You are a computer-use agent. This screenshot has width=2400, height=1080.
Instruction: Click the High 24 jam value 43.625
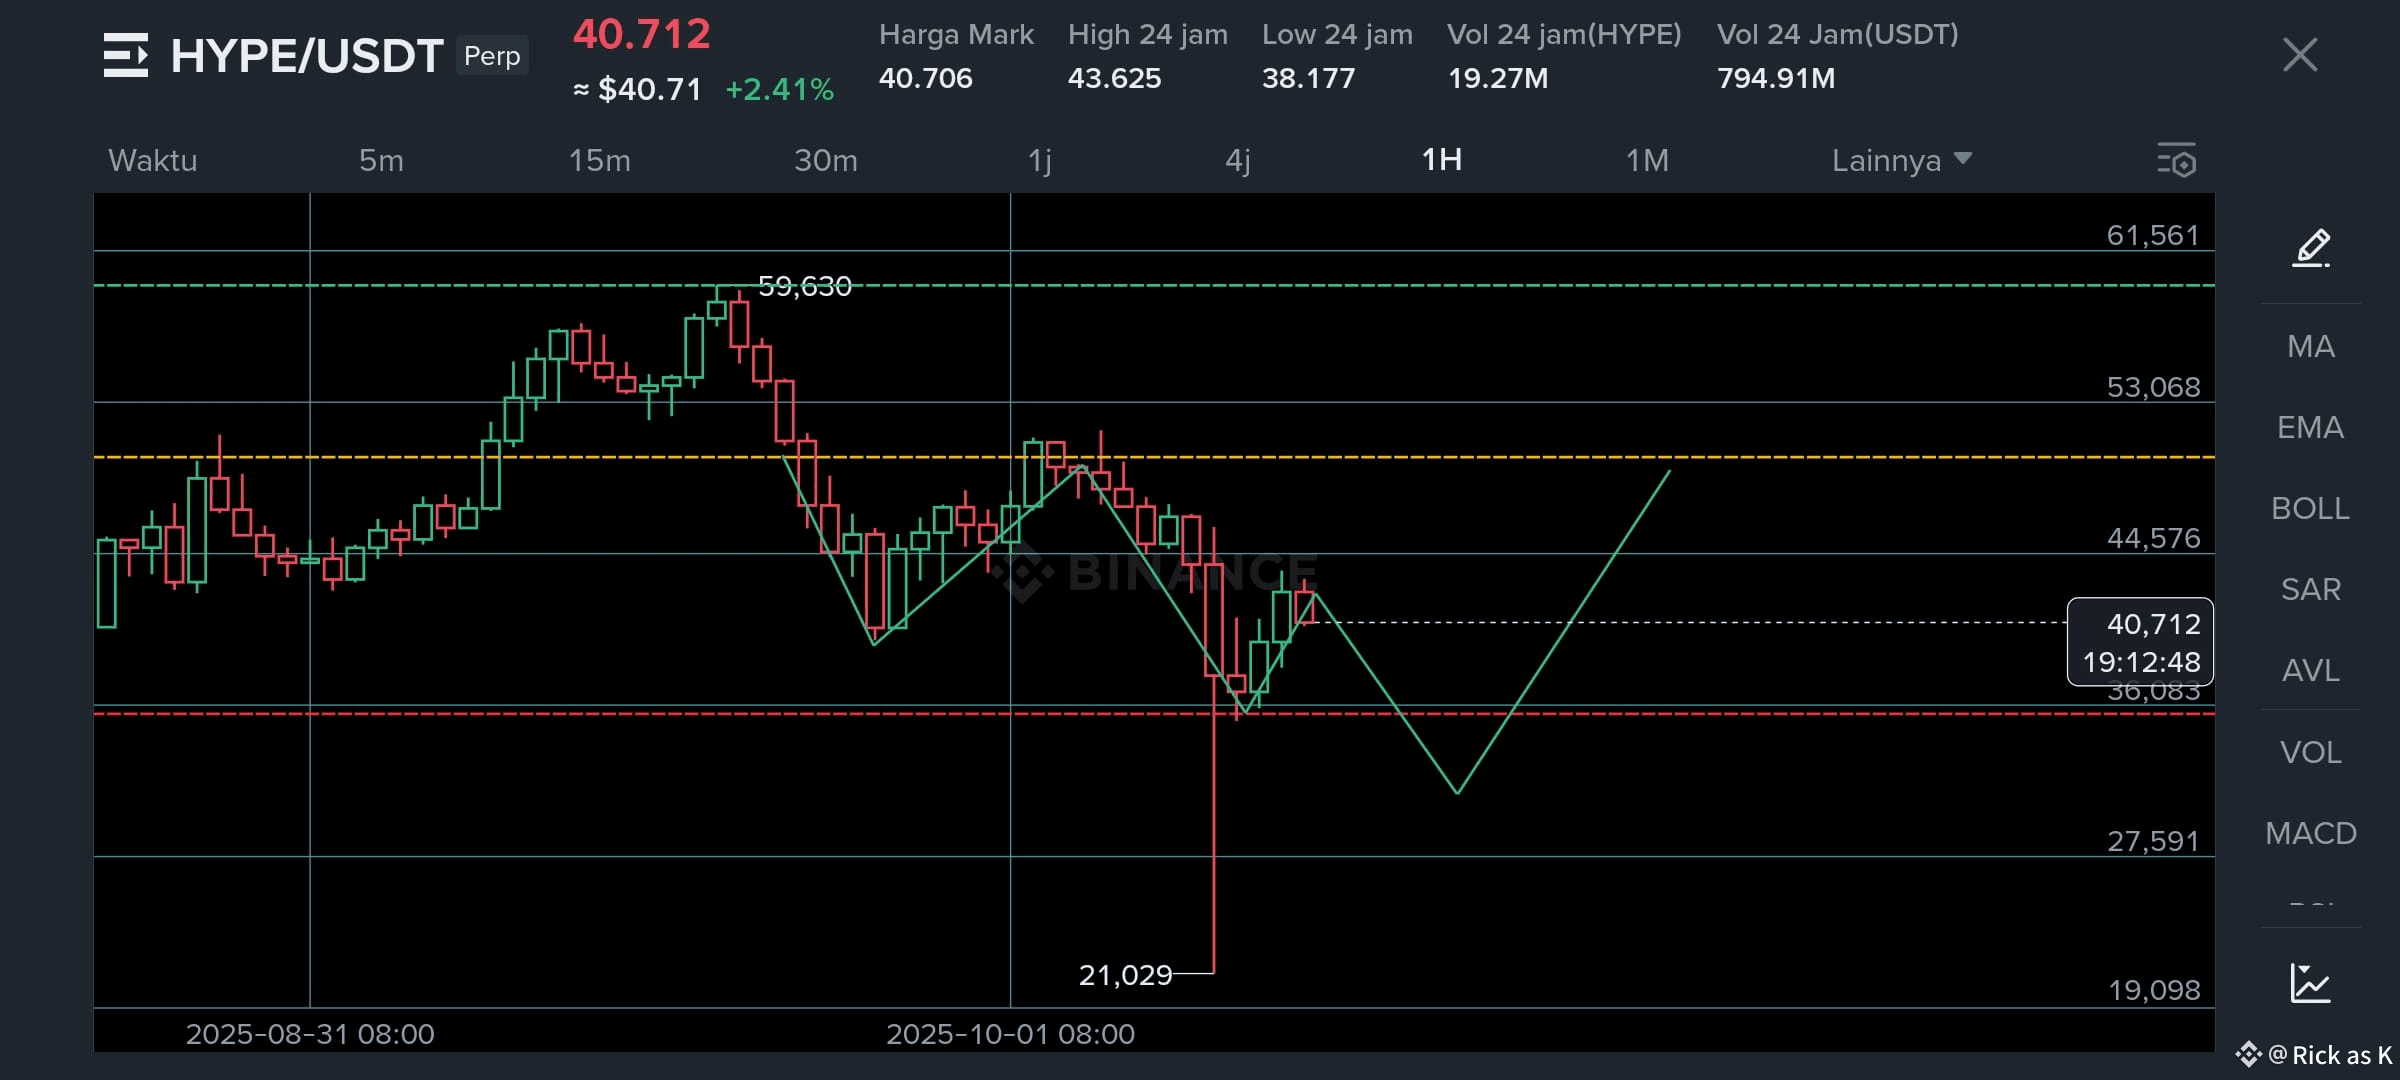tap(1114, 78)
